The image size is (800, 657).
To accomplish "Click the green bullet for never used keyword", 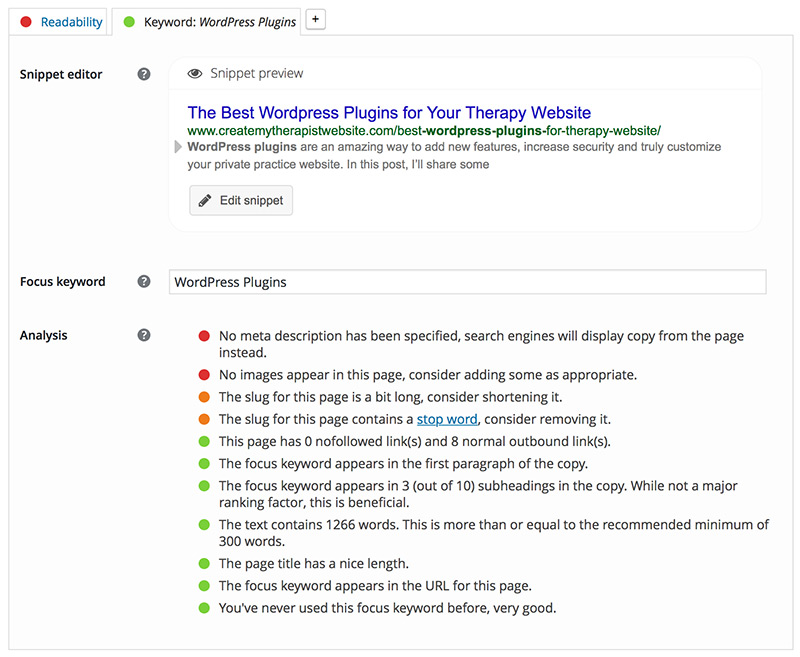I will (204, 608).
